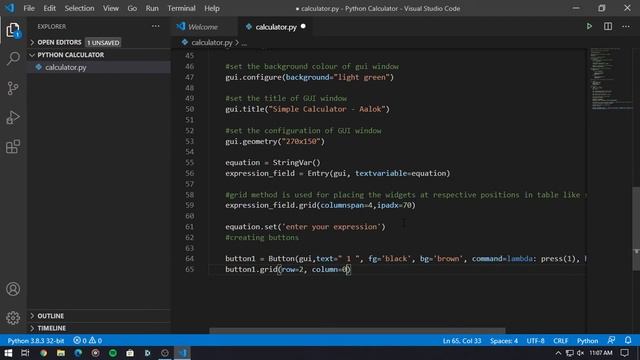Open the File menu

click(x=29, y=8)
